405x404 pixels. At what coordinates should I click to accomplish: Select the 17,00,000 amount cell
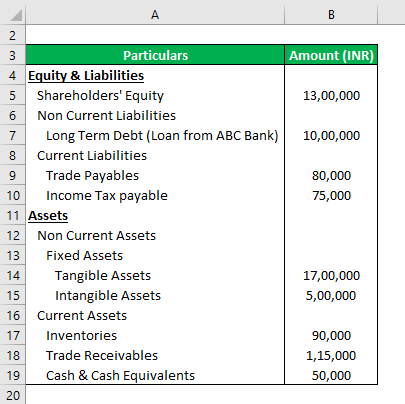pyautogui.click(x=331, y=275)
